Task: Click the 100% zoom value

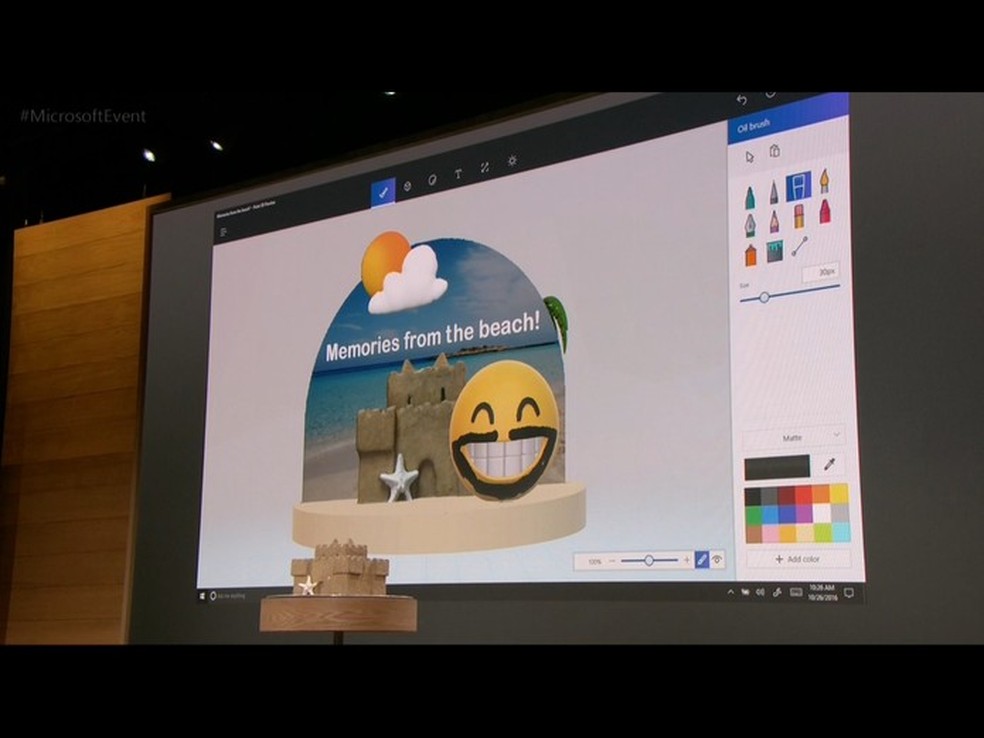Action: pyautogui.click(x=594, y=562)
